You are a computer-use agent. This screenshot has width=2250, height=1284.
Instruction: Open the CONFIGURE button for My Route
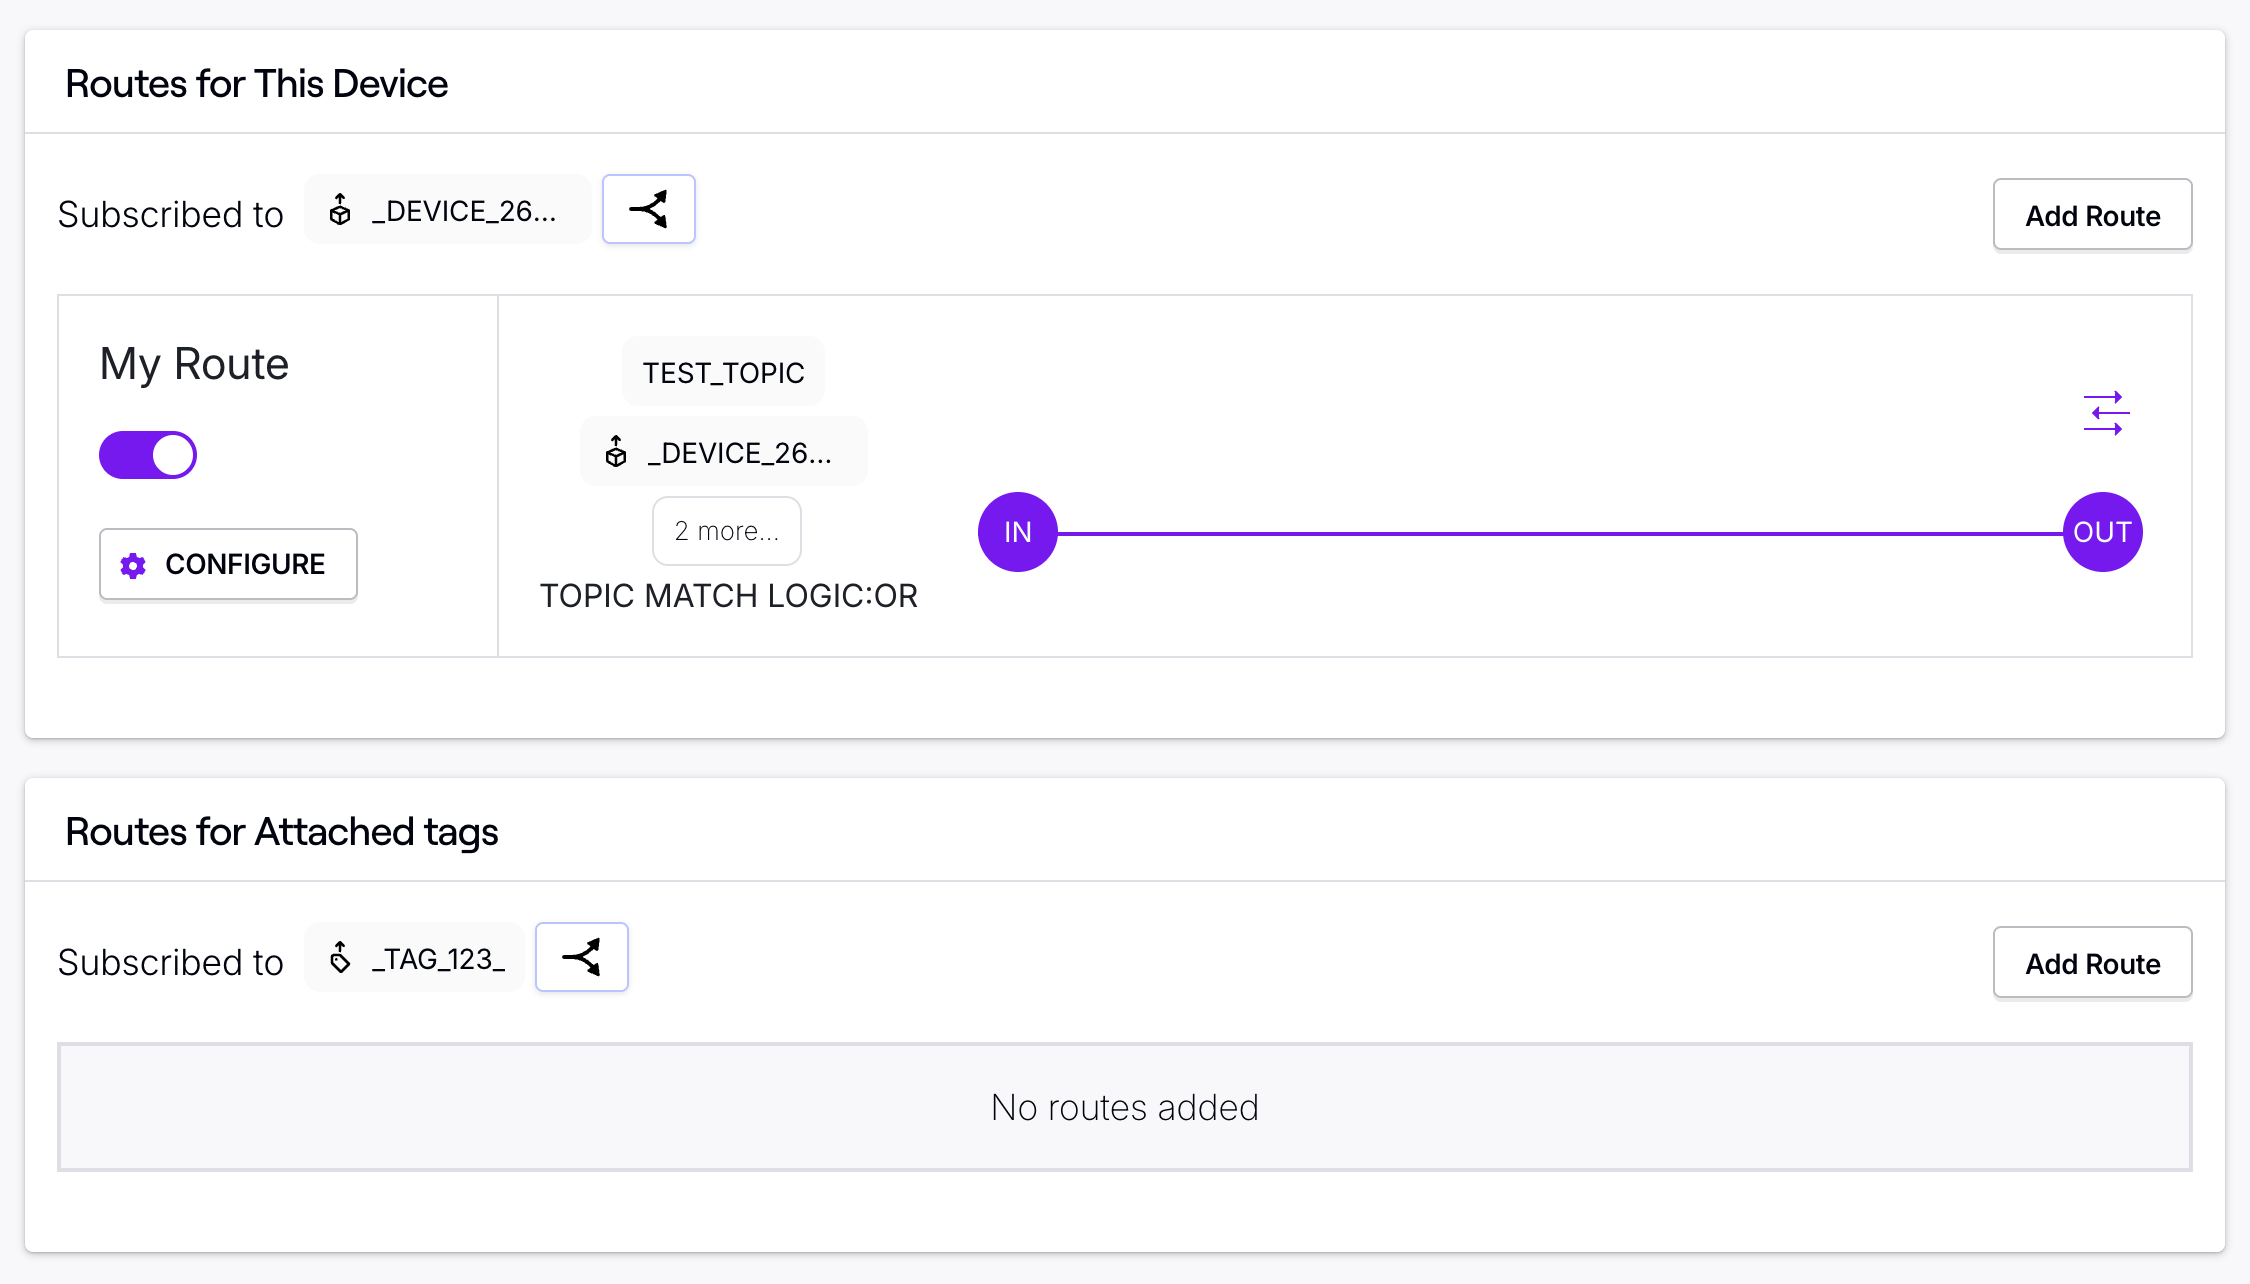click(x=228, y=565)
